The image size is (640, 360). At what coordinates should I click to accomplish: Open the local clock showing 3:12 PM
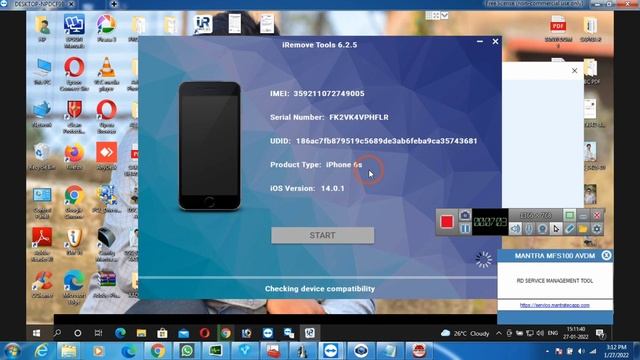point(616,351)
